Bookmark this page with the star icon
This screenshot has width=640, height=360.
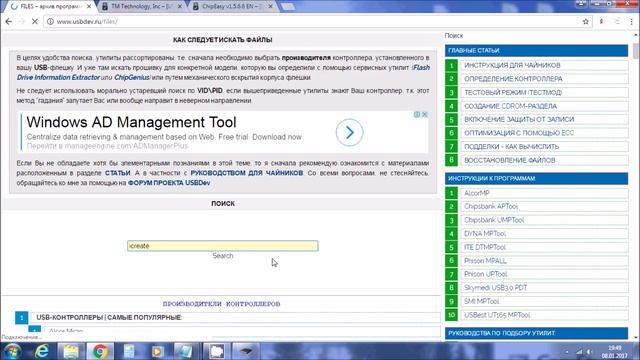point(586,22)
